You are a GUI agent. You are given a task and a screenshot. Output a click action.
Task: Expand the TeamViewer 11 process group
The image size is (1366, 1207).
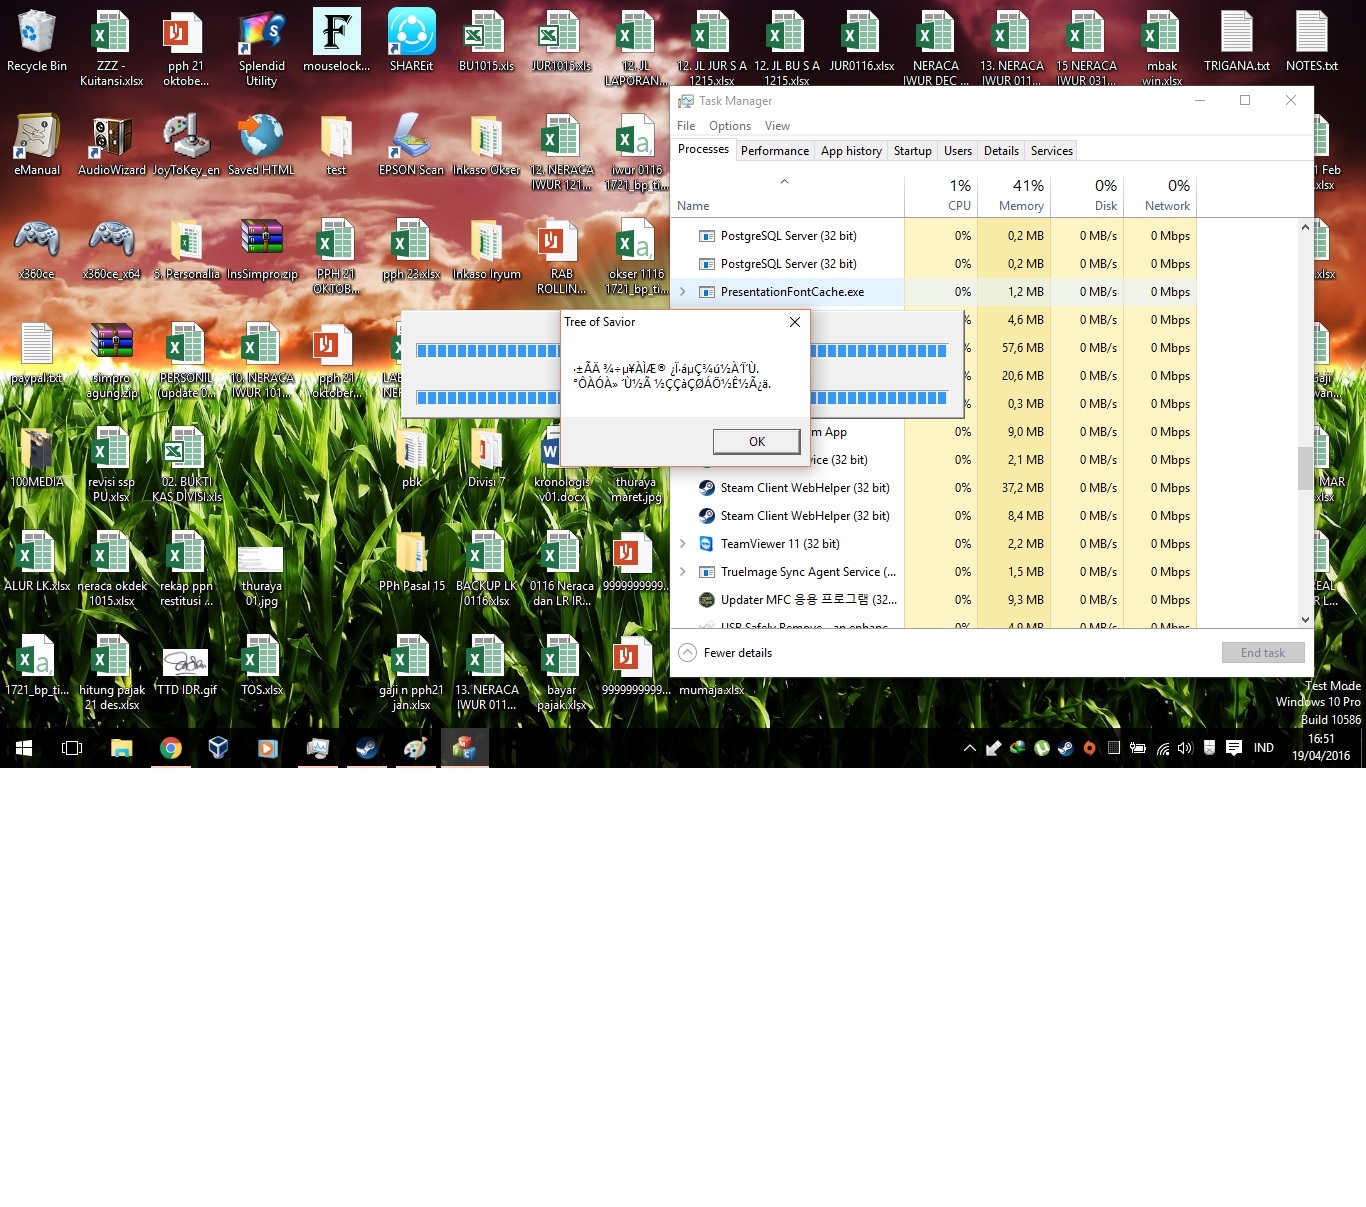[683, 544]
